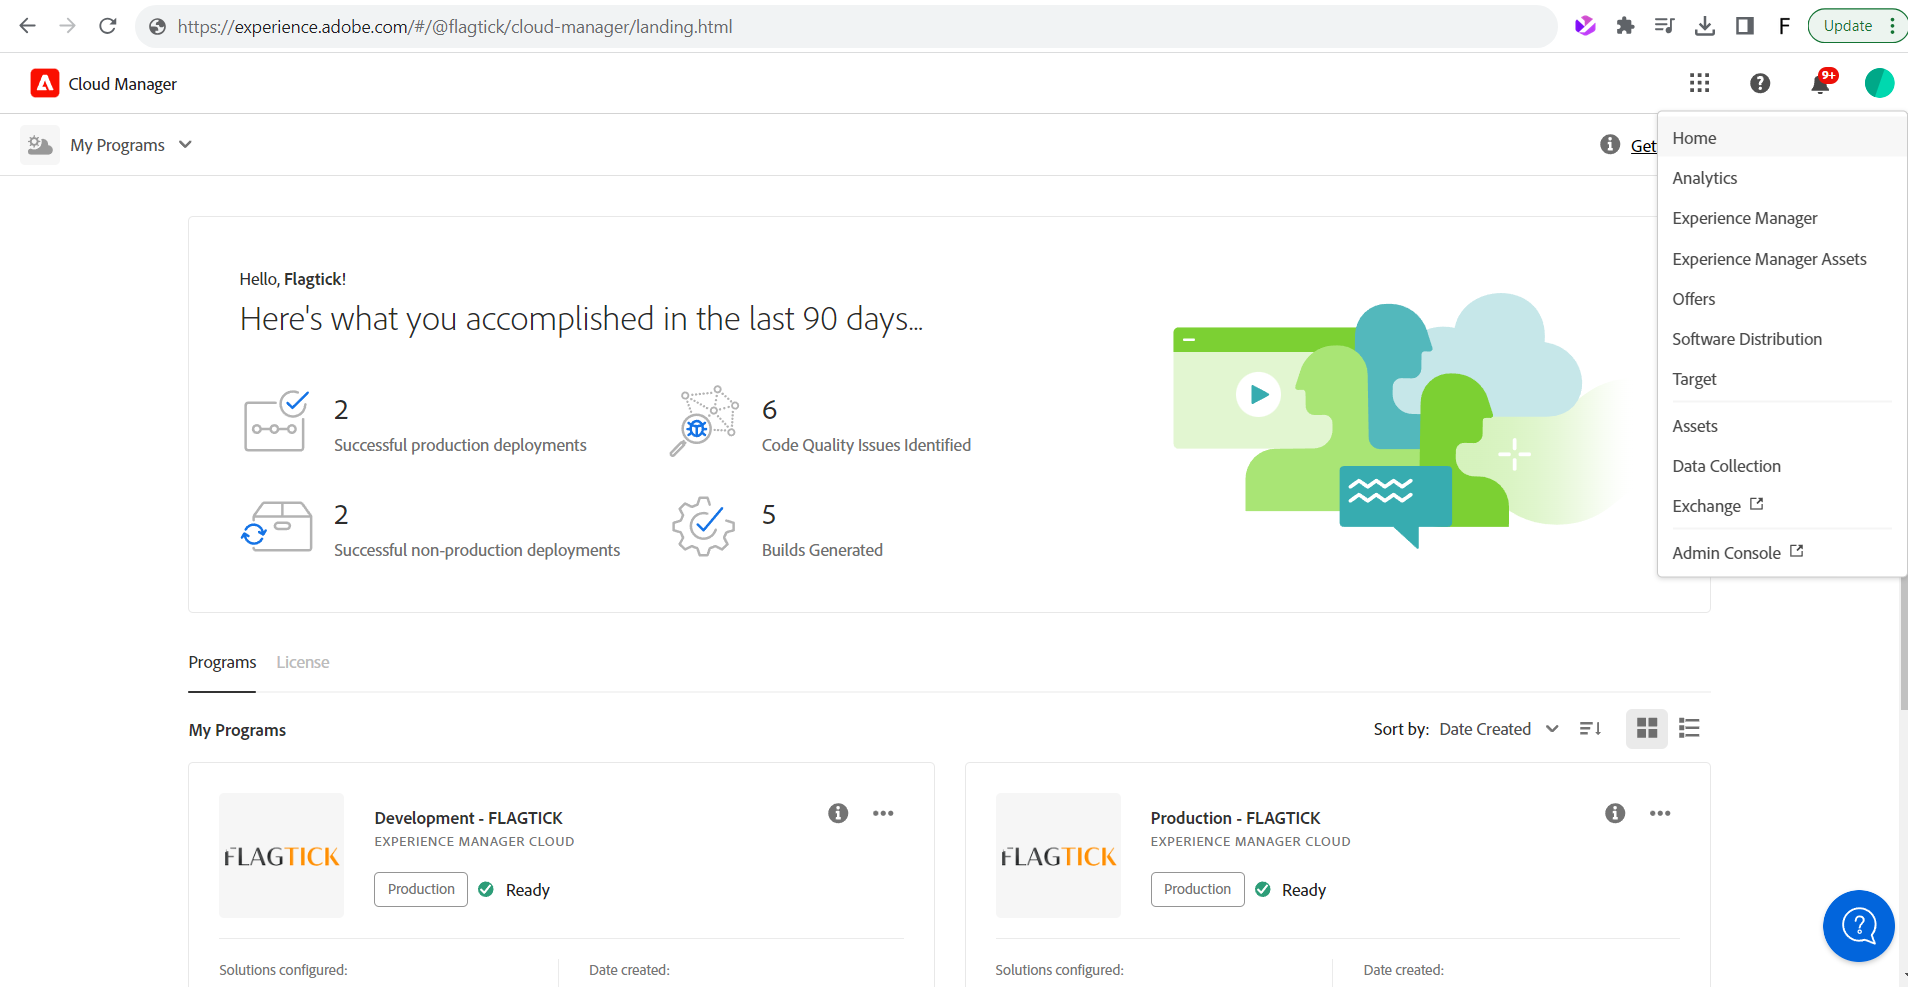Open the app switcher grid icon

[x=1699, y=83]
